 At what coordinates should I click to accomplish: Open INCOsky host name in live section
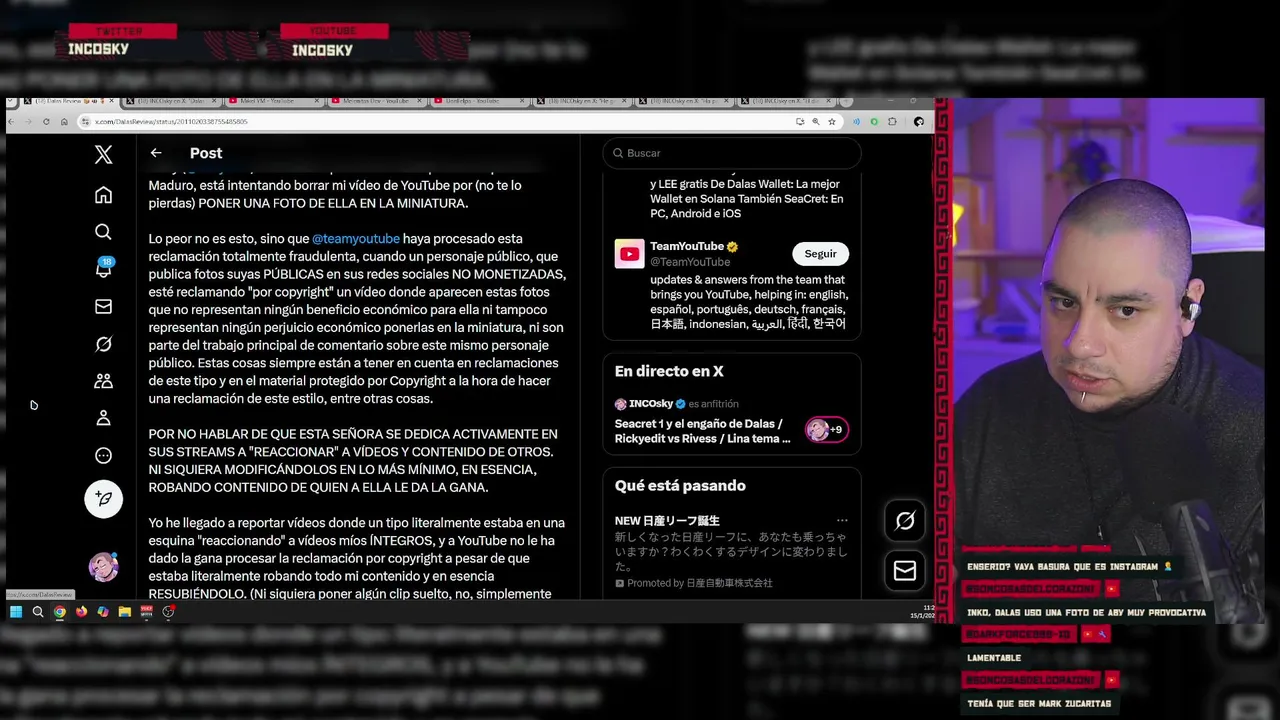pos(651,404)
